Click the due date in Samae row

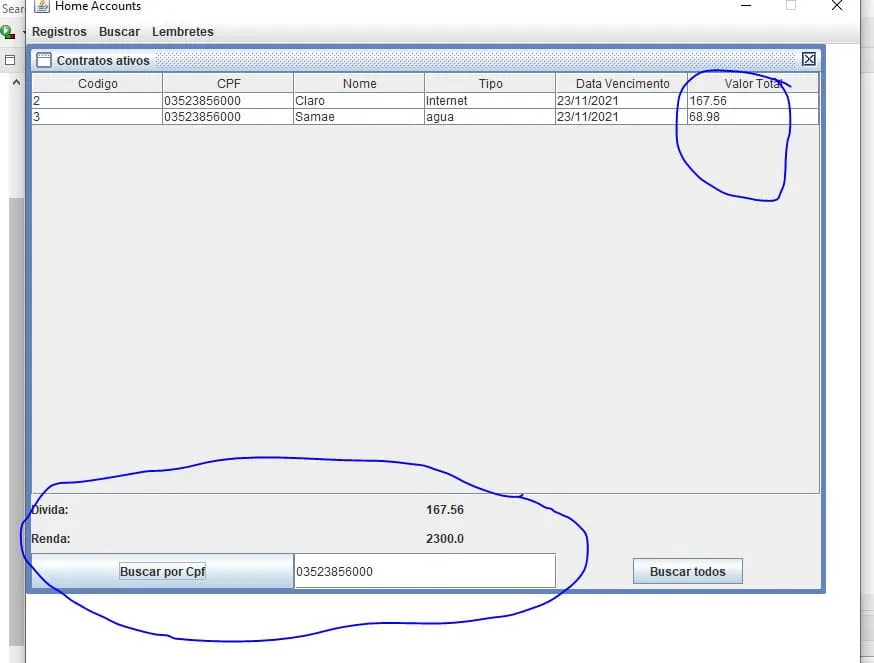click(621, 117)
